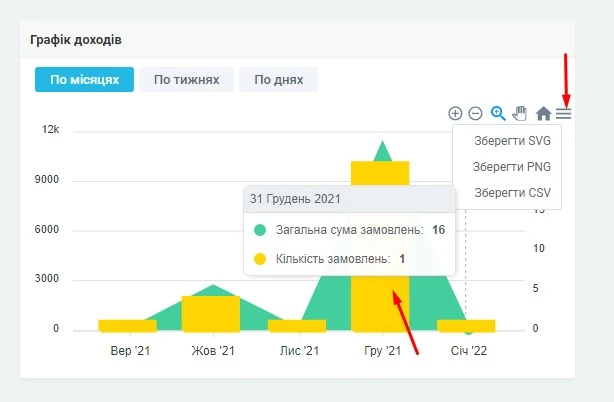Toggle the chart hamburger export menu
Screen dimensions: 614x402
tap(564, 114)
